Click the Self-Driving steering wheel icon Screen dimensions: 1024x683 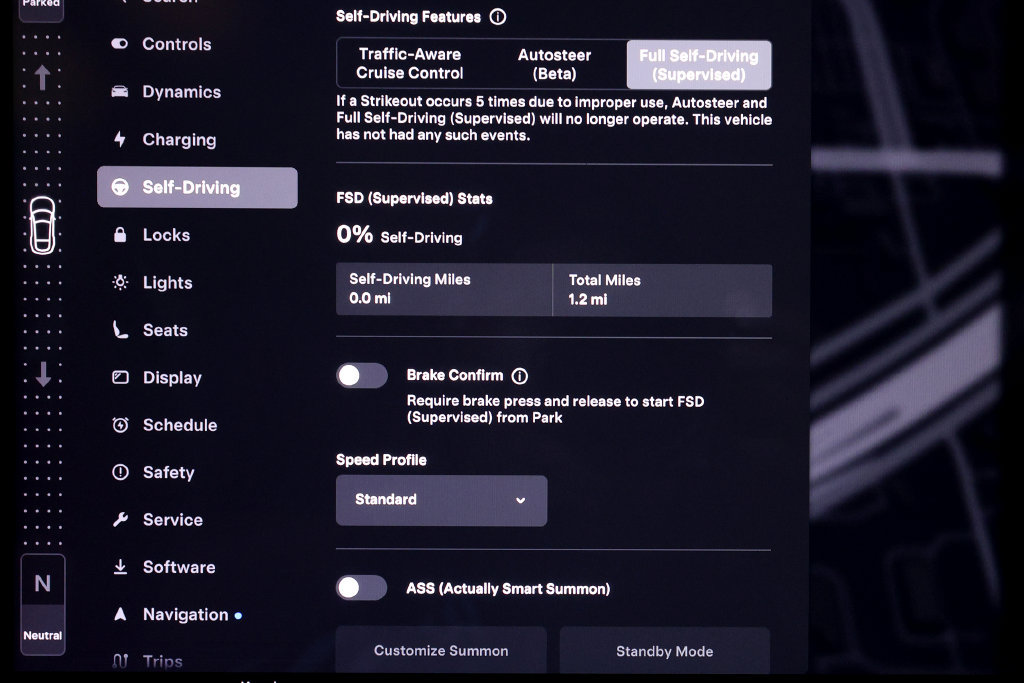click(120, 187)
